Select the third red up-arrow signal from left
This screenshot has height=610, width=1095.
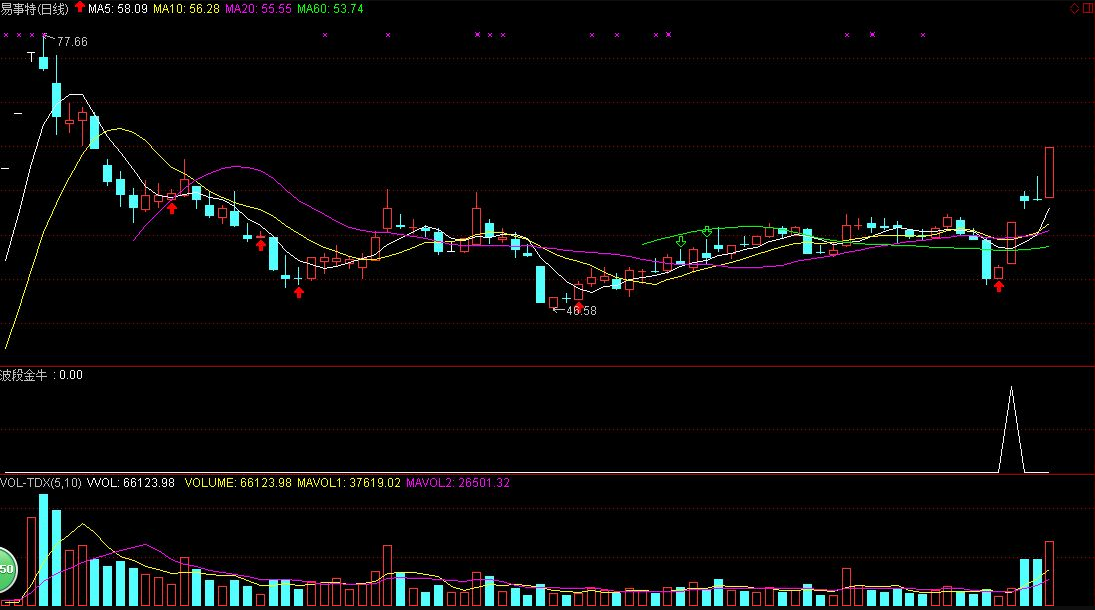click(x=299, y=293)
